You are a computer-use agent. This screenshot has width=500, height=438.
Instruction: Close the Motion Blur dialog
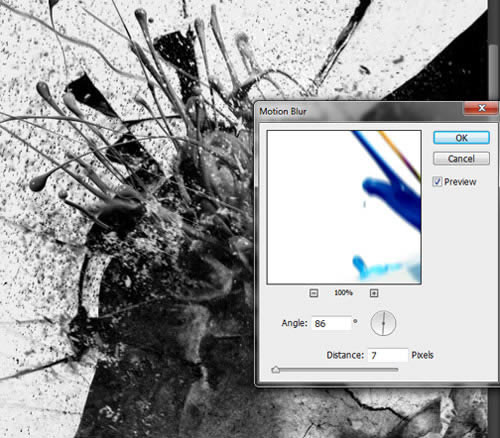[x=481, y=108]
